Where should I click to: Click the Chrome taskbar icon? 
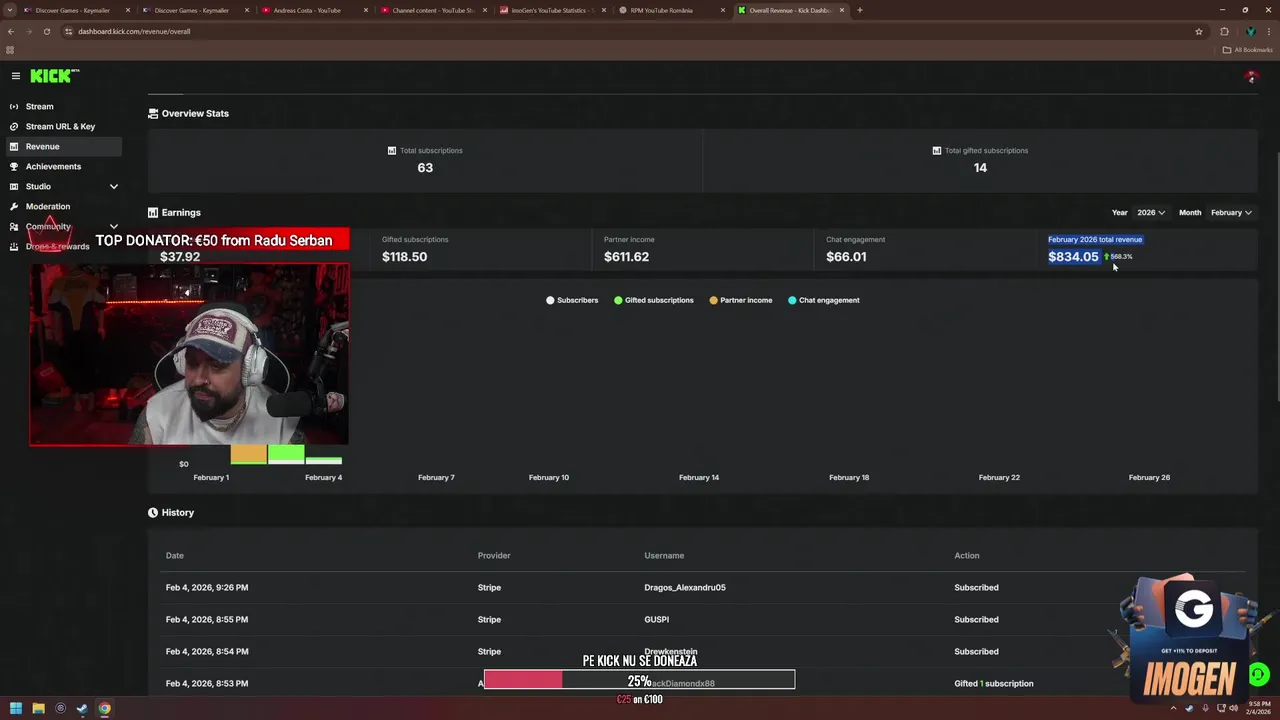tap(104, 709)
